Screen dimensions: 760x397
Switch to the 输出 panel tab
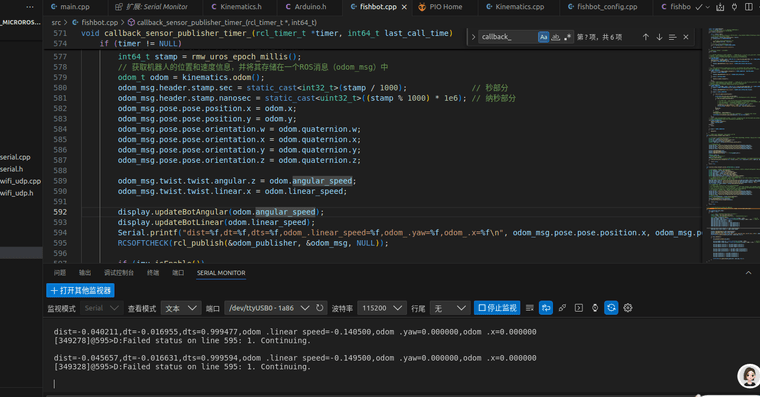pos(85,273)
